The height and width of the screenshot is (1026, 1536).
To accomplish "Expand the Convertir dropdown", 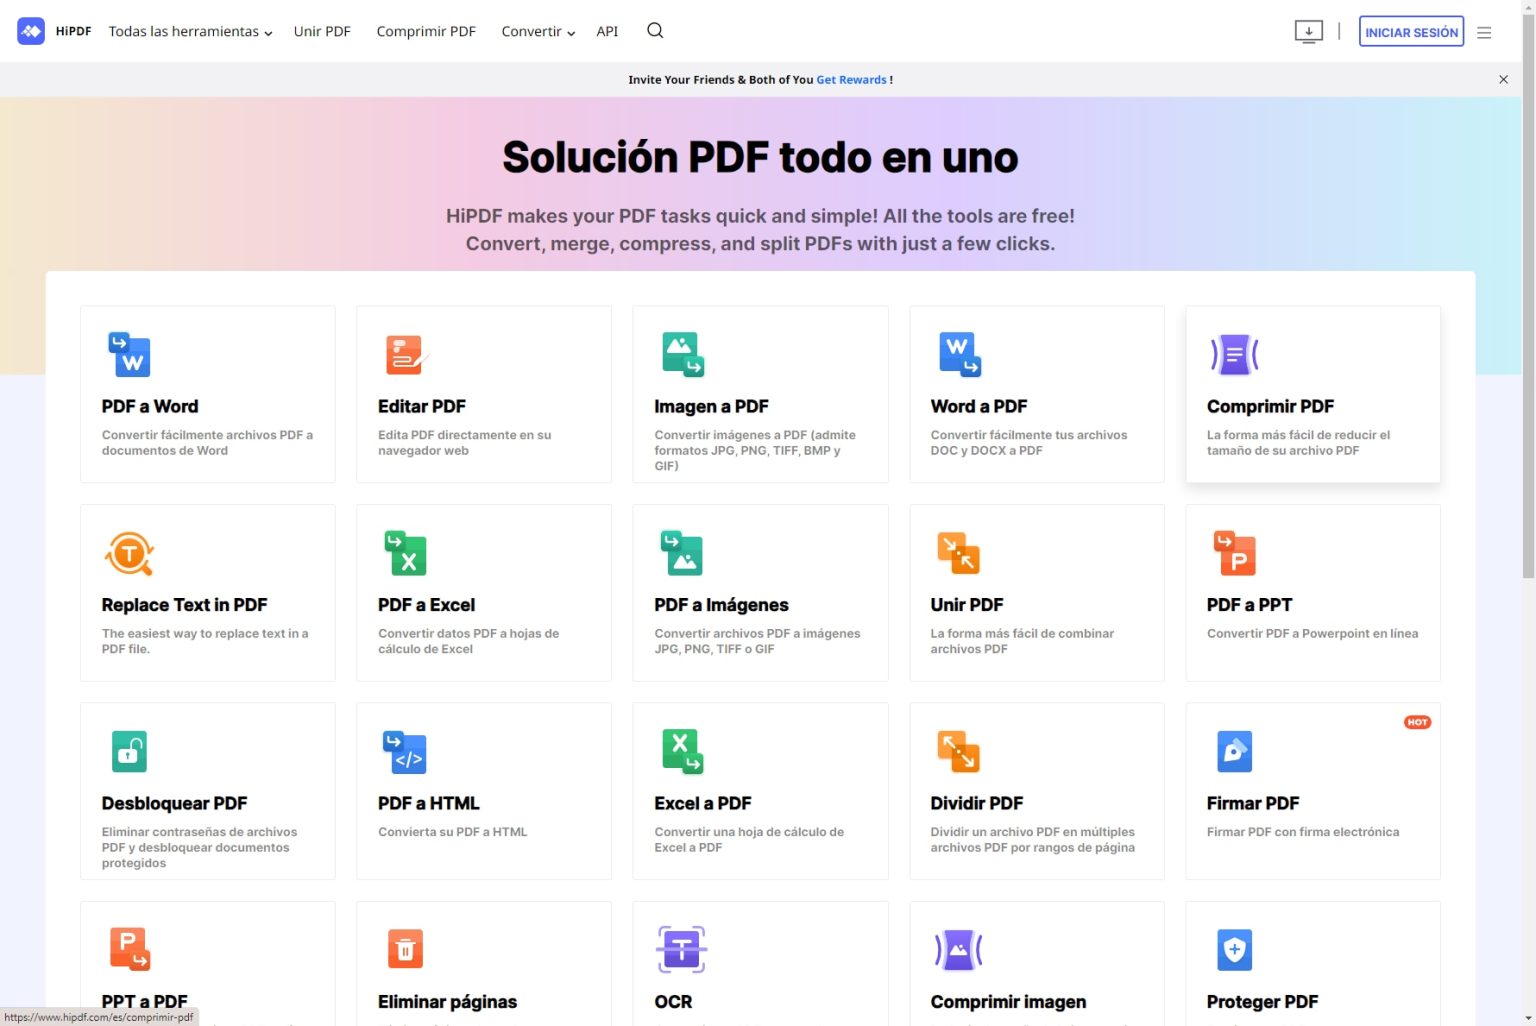I will coord(537,31).
